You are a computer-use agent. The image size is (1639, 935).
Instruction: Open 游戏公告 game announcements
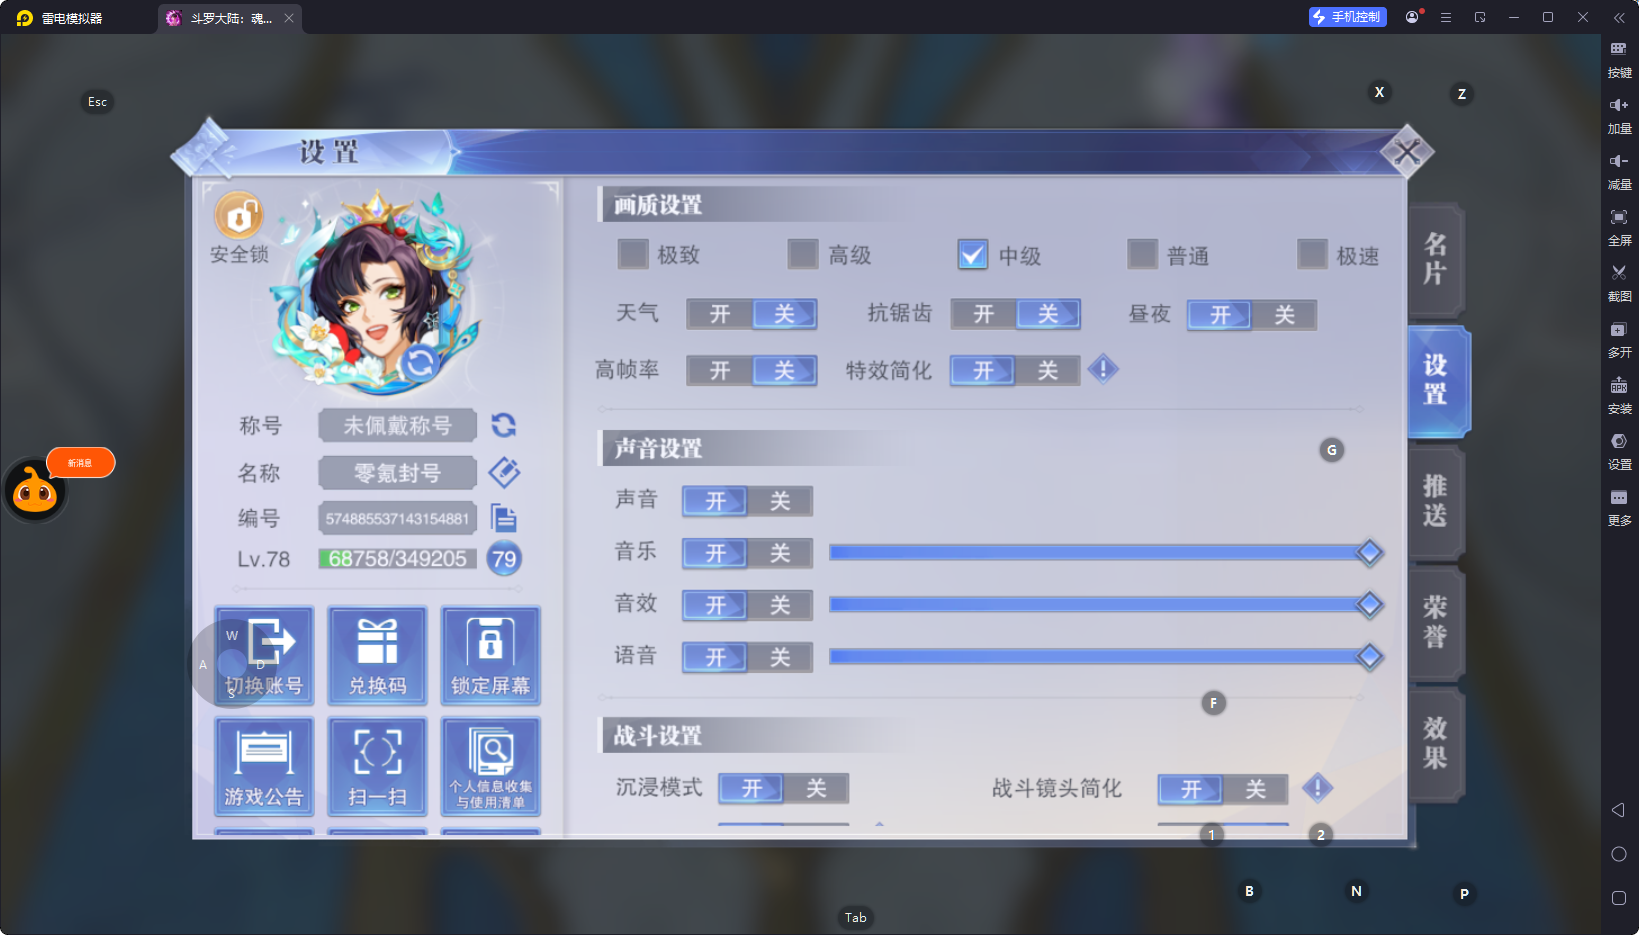point(264,766)
